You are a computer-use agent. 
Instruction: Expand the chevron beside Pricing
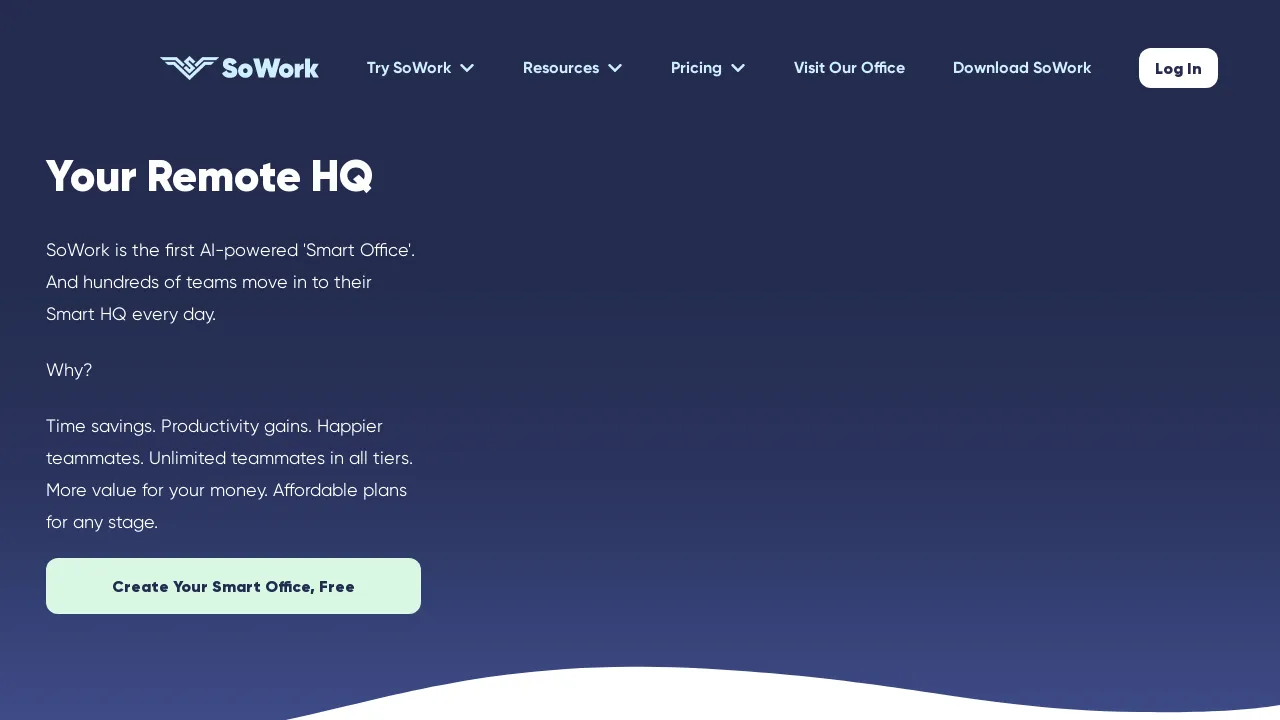point(738,68)
